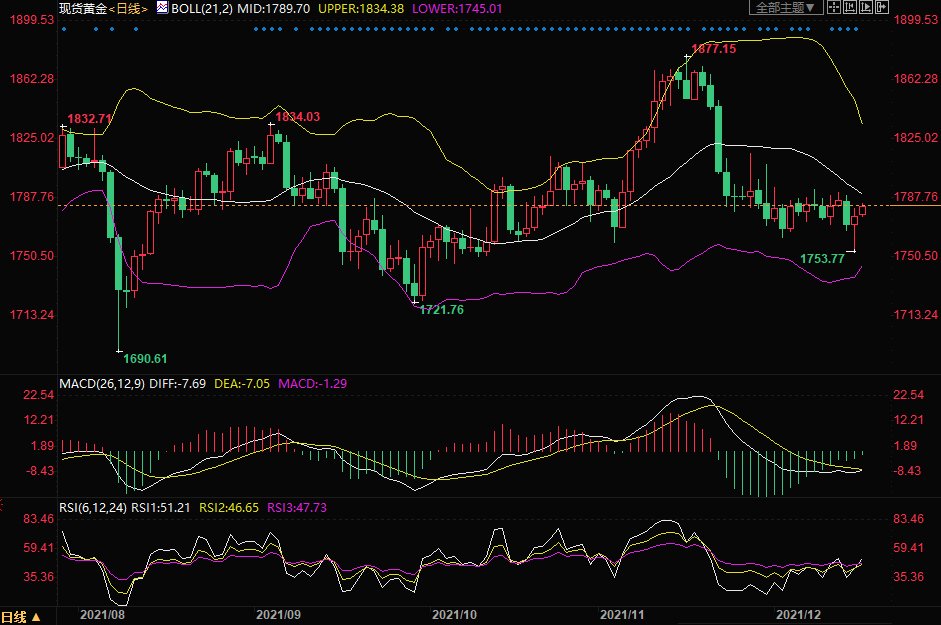
Task: Click the 现货黄金 instrument title
Action: (x=81, y=8)
